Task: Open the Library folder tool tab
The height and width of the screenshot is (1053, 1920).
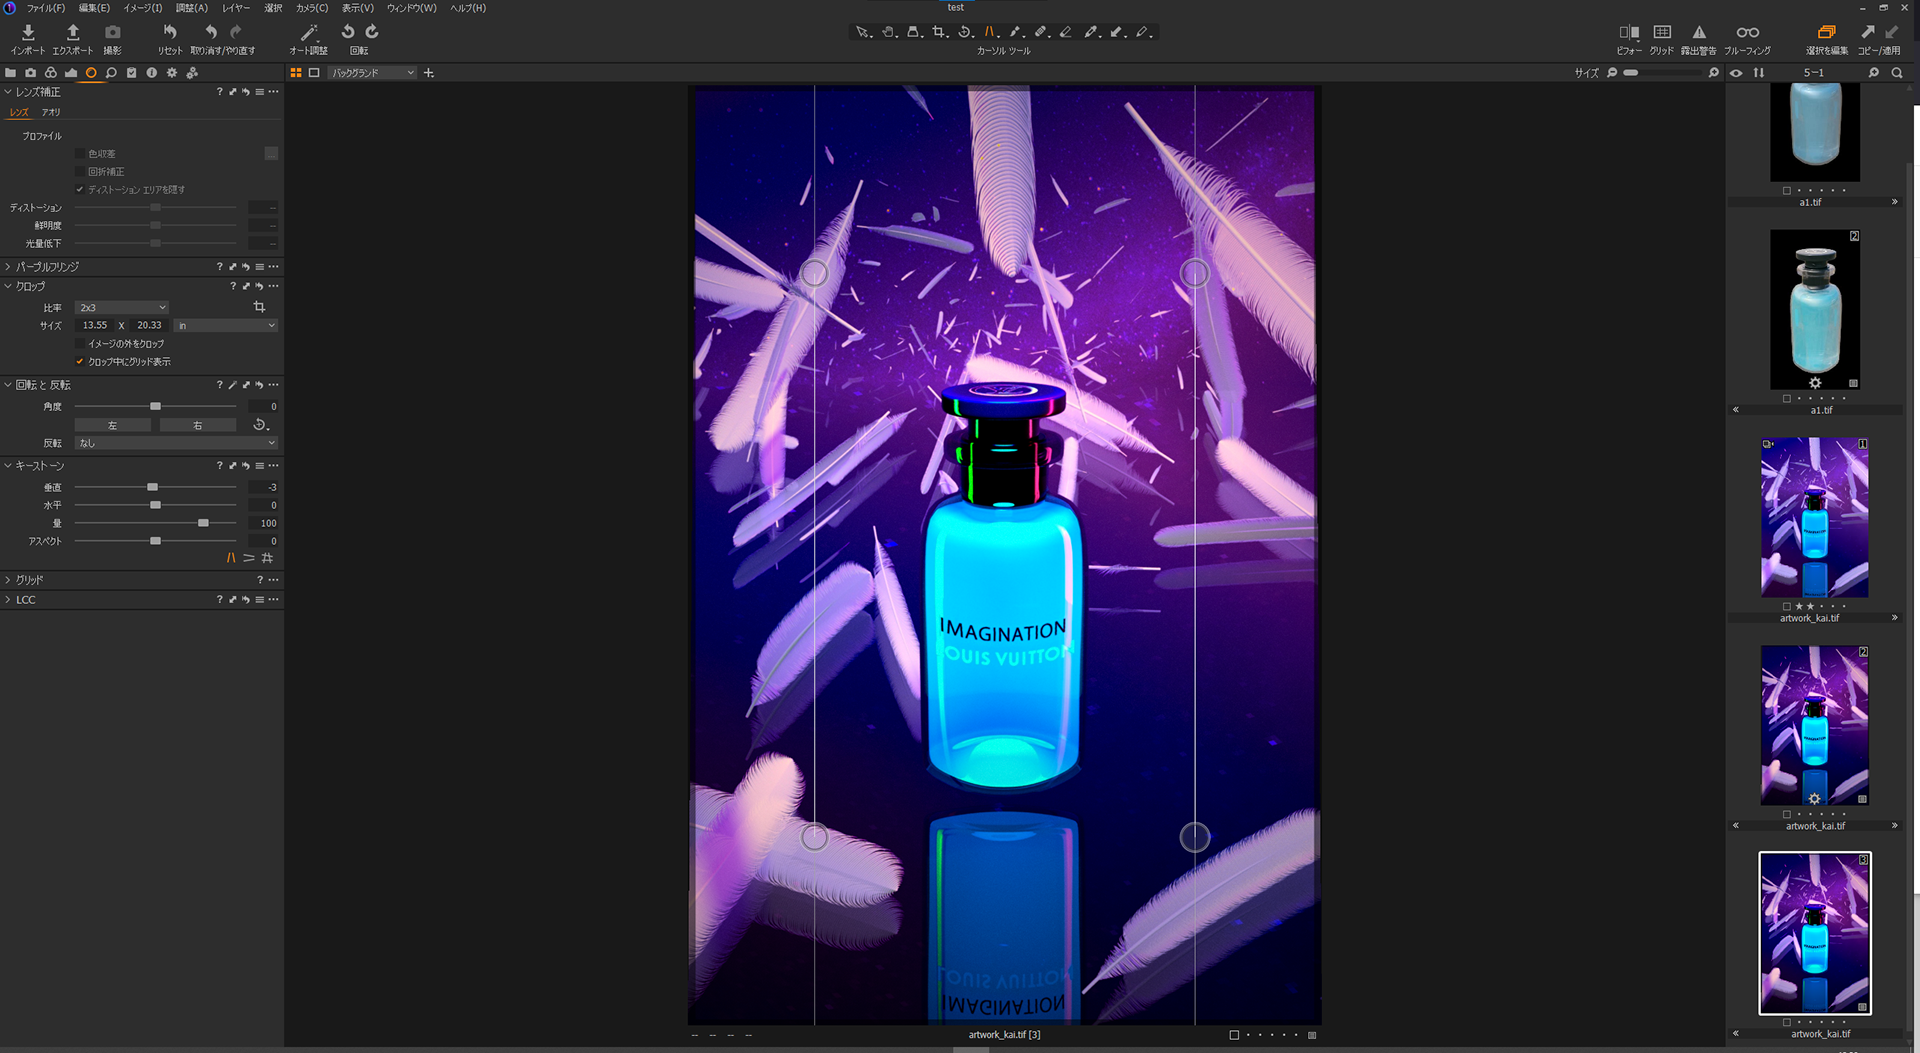Action: [10, 73]
